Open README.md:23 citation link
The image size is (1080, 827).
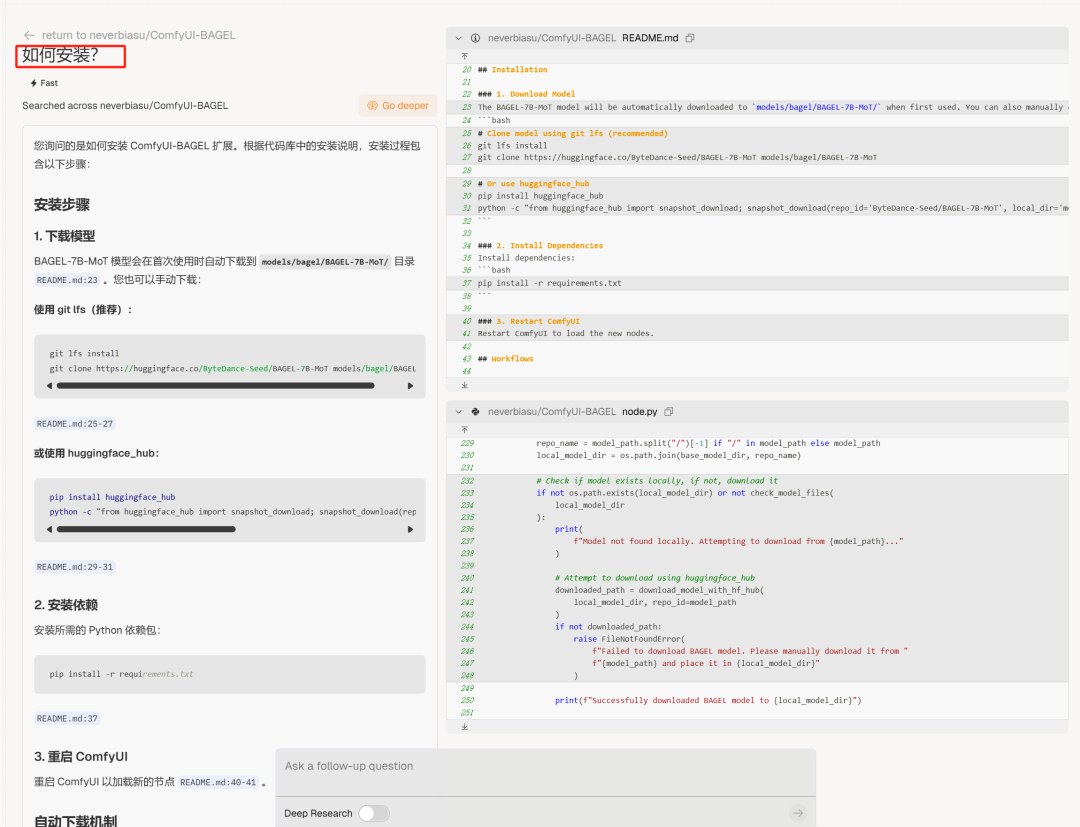(x=67, y=280)
